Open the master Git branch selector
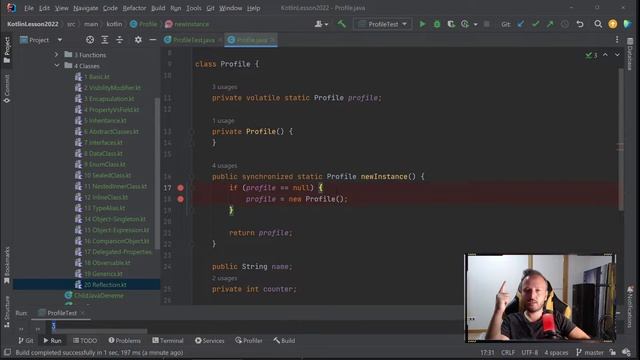The height and width of the screenshot is (360, 640). point(589,352)
